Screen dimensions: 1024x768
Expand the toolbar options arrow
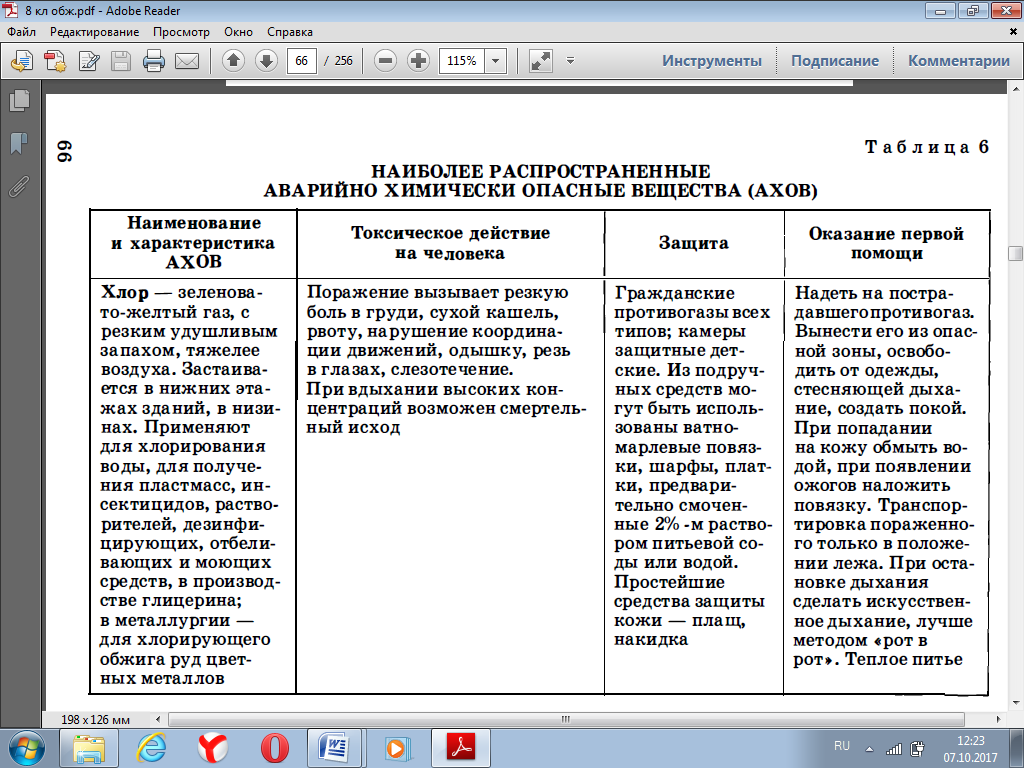coord(570,61)
